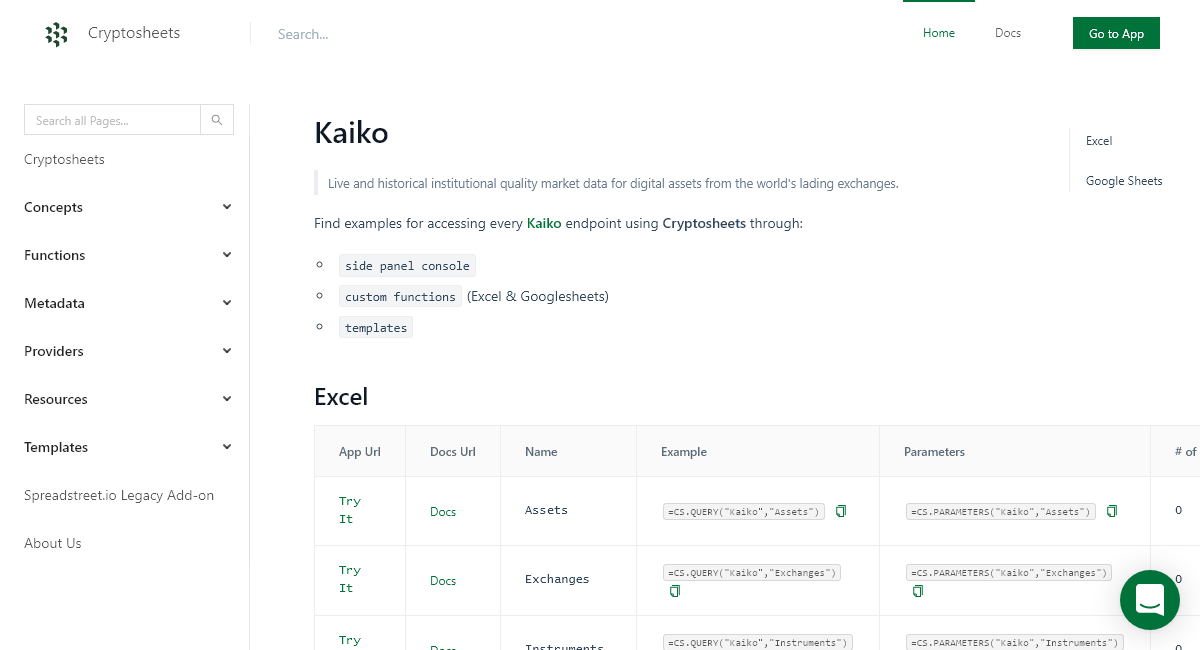Viewport: 1200px width, 650px height.
Task: Click the Search all Pages input field
Action: click(x=110, y=119)
